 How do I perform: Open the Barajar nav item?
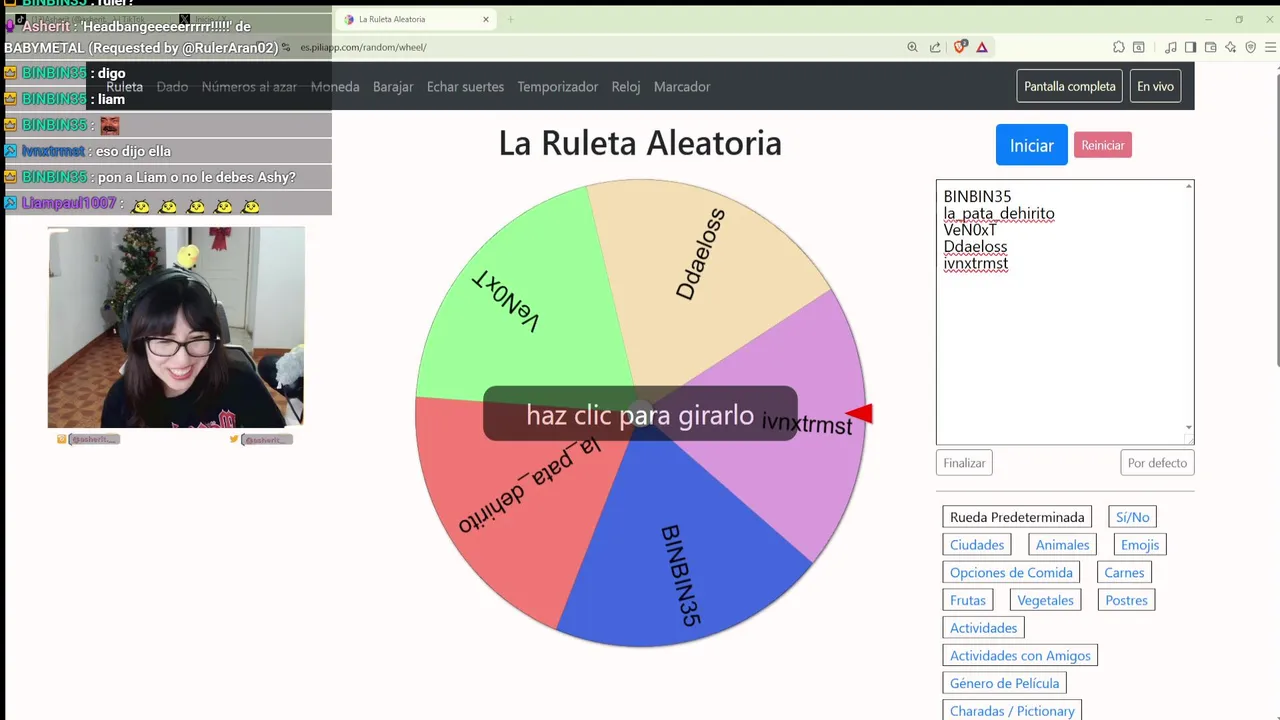pyautogui.click(x=393, y=87)
